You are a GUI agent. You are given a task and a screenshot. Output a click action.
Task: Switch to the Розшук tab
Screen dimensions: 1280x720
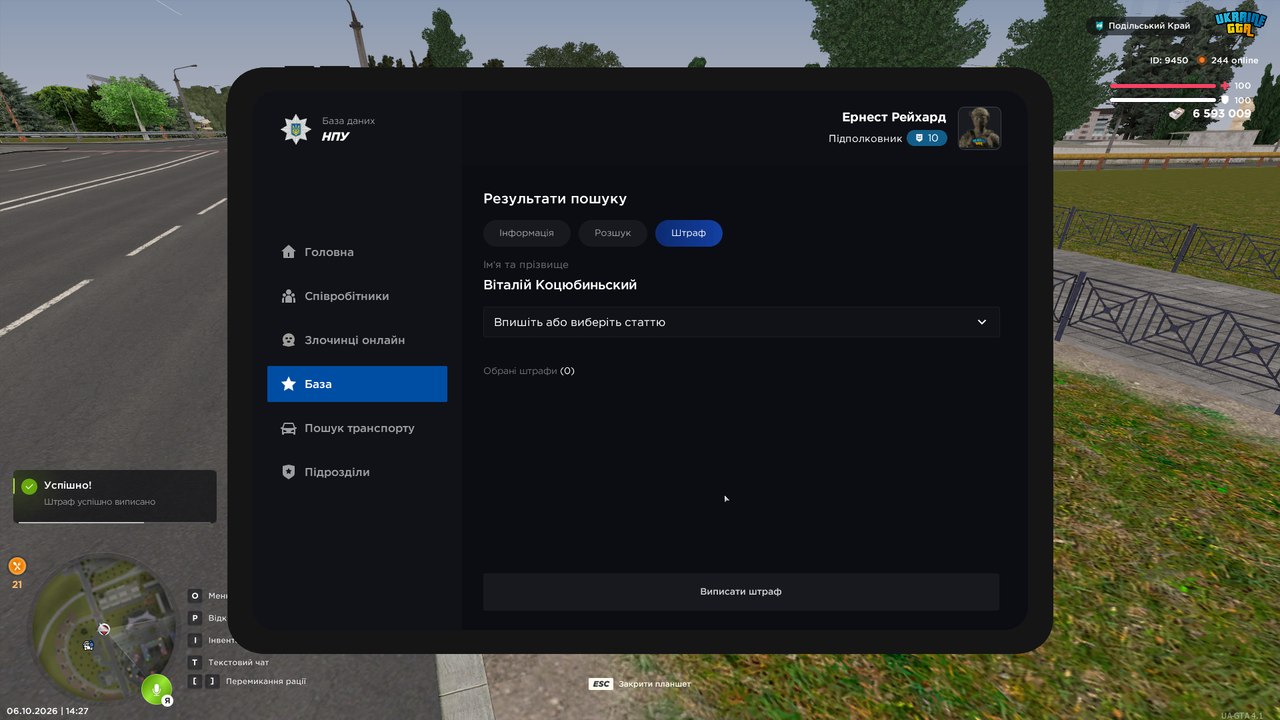613,233
